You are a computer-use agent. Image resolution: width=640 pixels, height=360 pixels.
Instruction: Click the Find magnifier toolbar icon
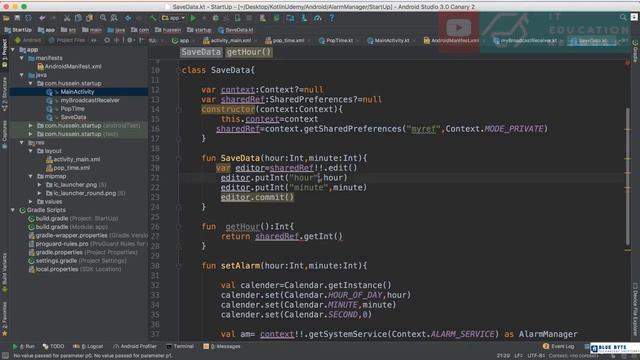click(x=103, y=18)
